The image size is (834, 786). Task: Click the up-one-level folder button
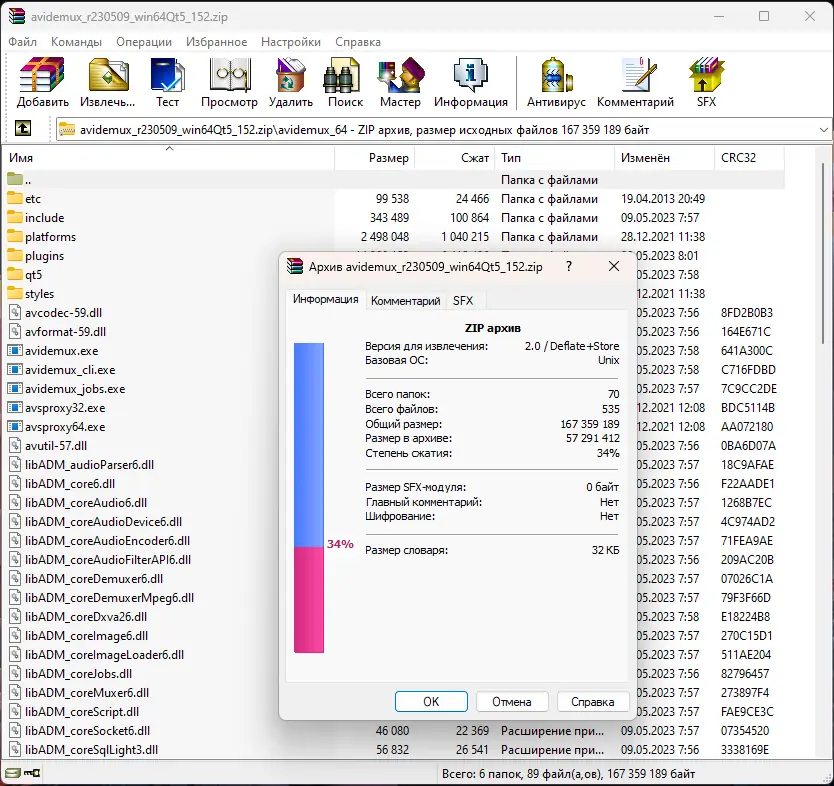pos(21,128)
